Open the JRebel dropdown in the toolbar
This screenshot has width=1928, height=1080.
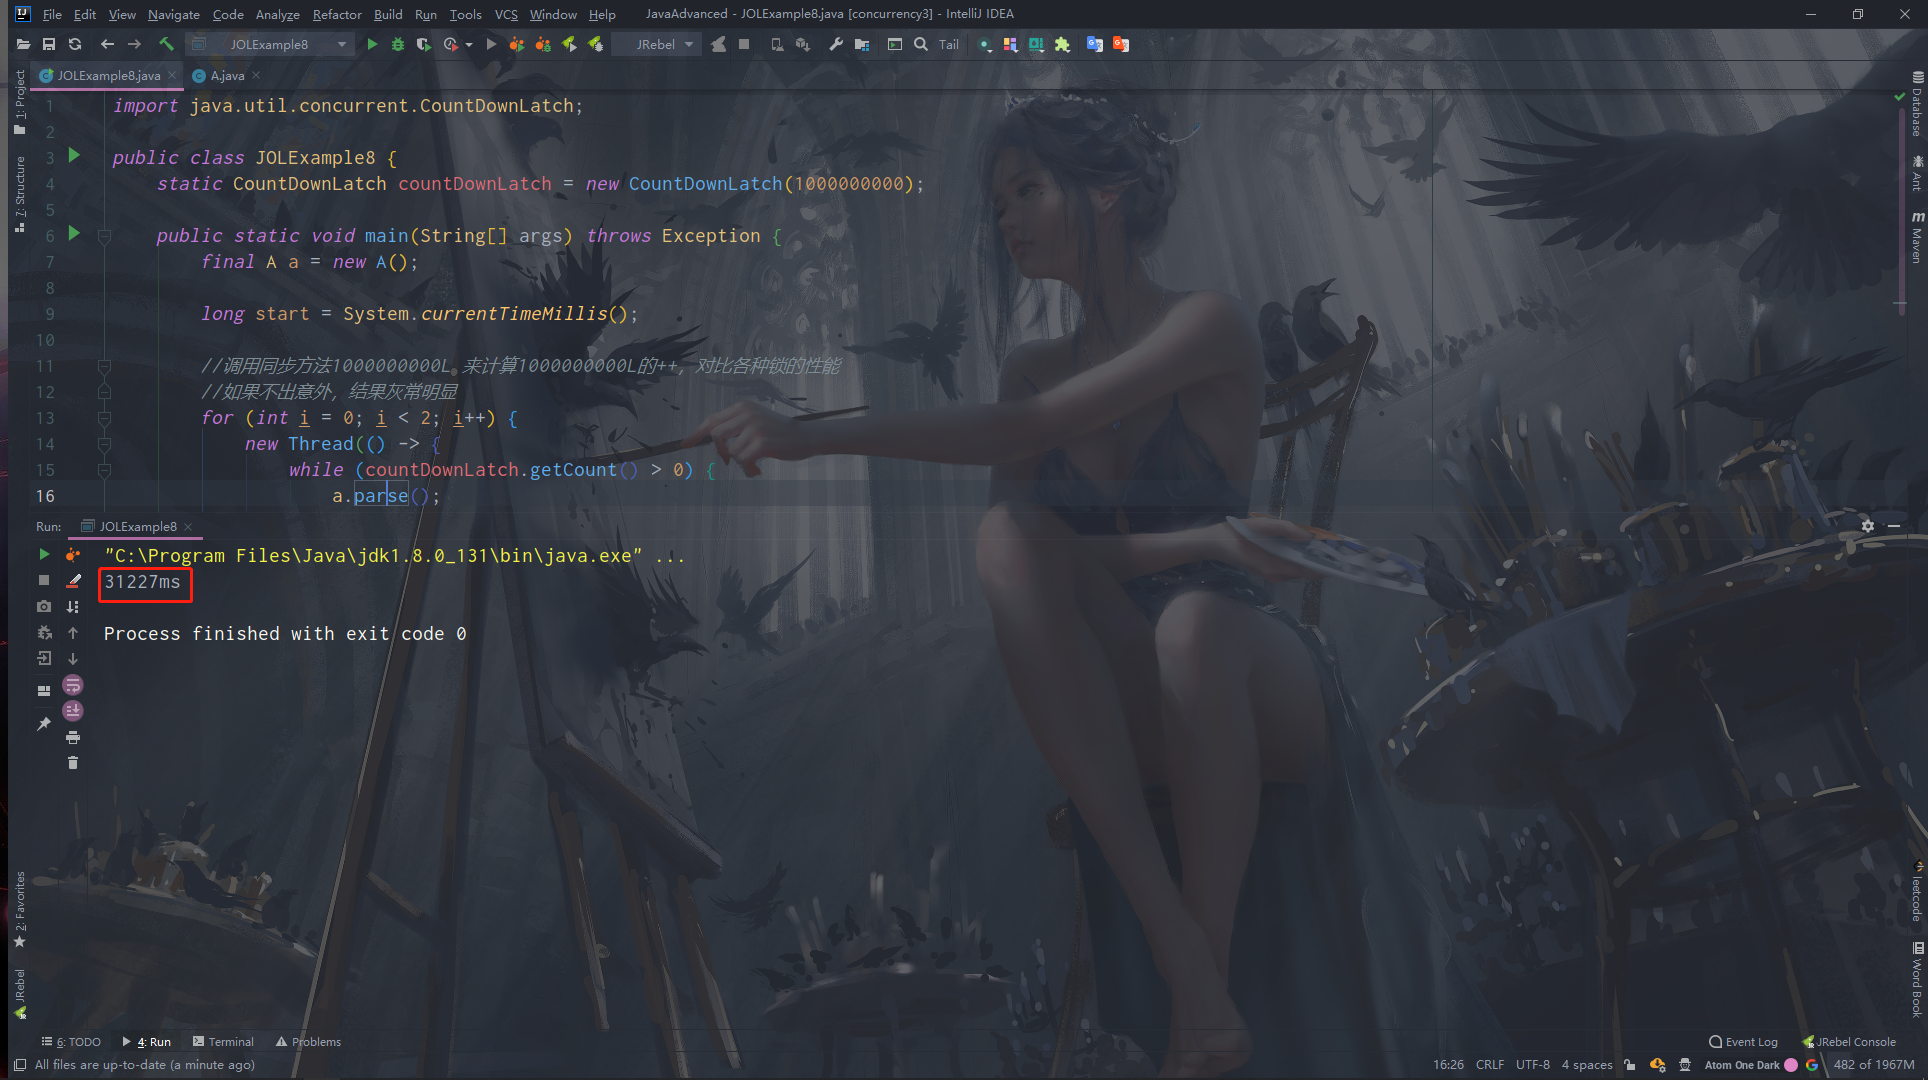[x=656, y=44]
